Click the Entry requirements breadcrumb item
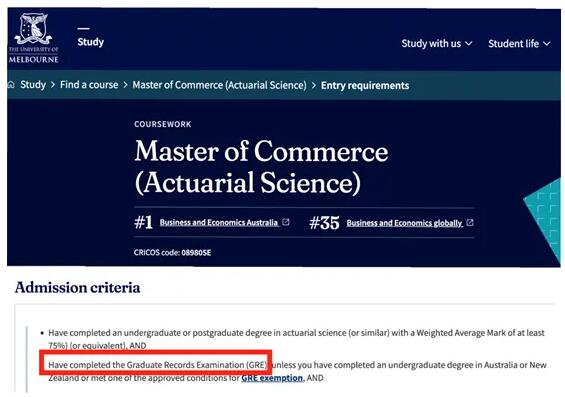 click(365, 85)
